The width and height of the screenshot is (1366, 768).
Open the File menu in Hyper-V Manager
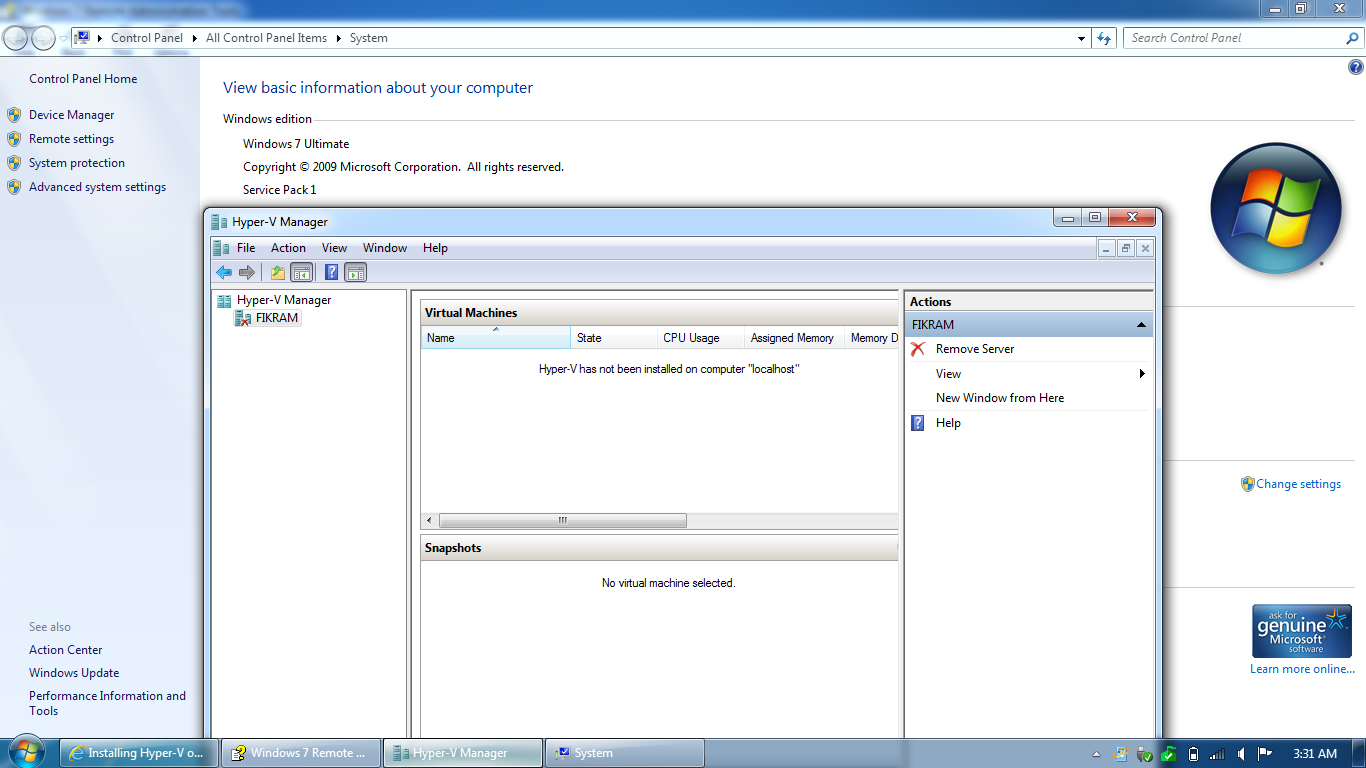pyautogui.click(x=246, y=248)
